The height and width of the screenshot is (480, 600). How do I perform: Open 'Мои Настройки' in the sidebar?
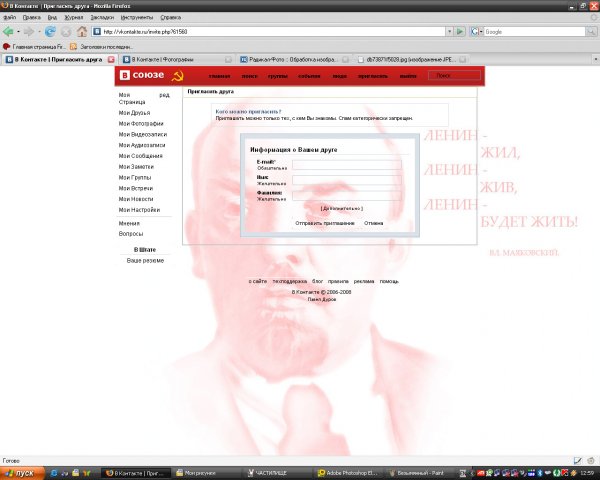(139, 210)
